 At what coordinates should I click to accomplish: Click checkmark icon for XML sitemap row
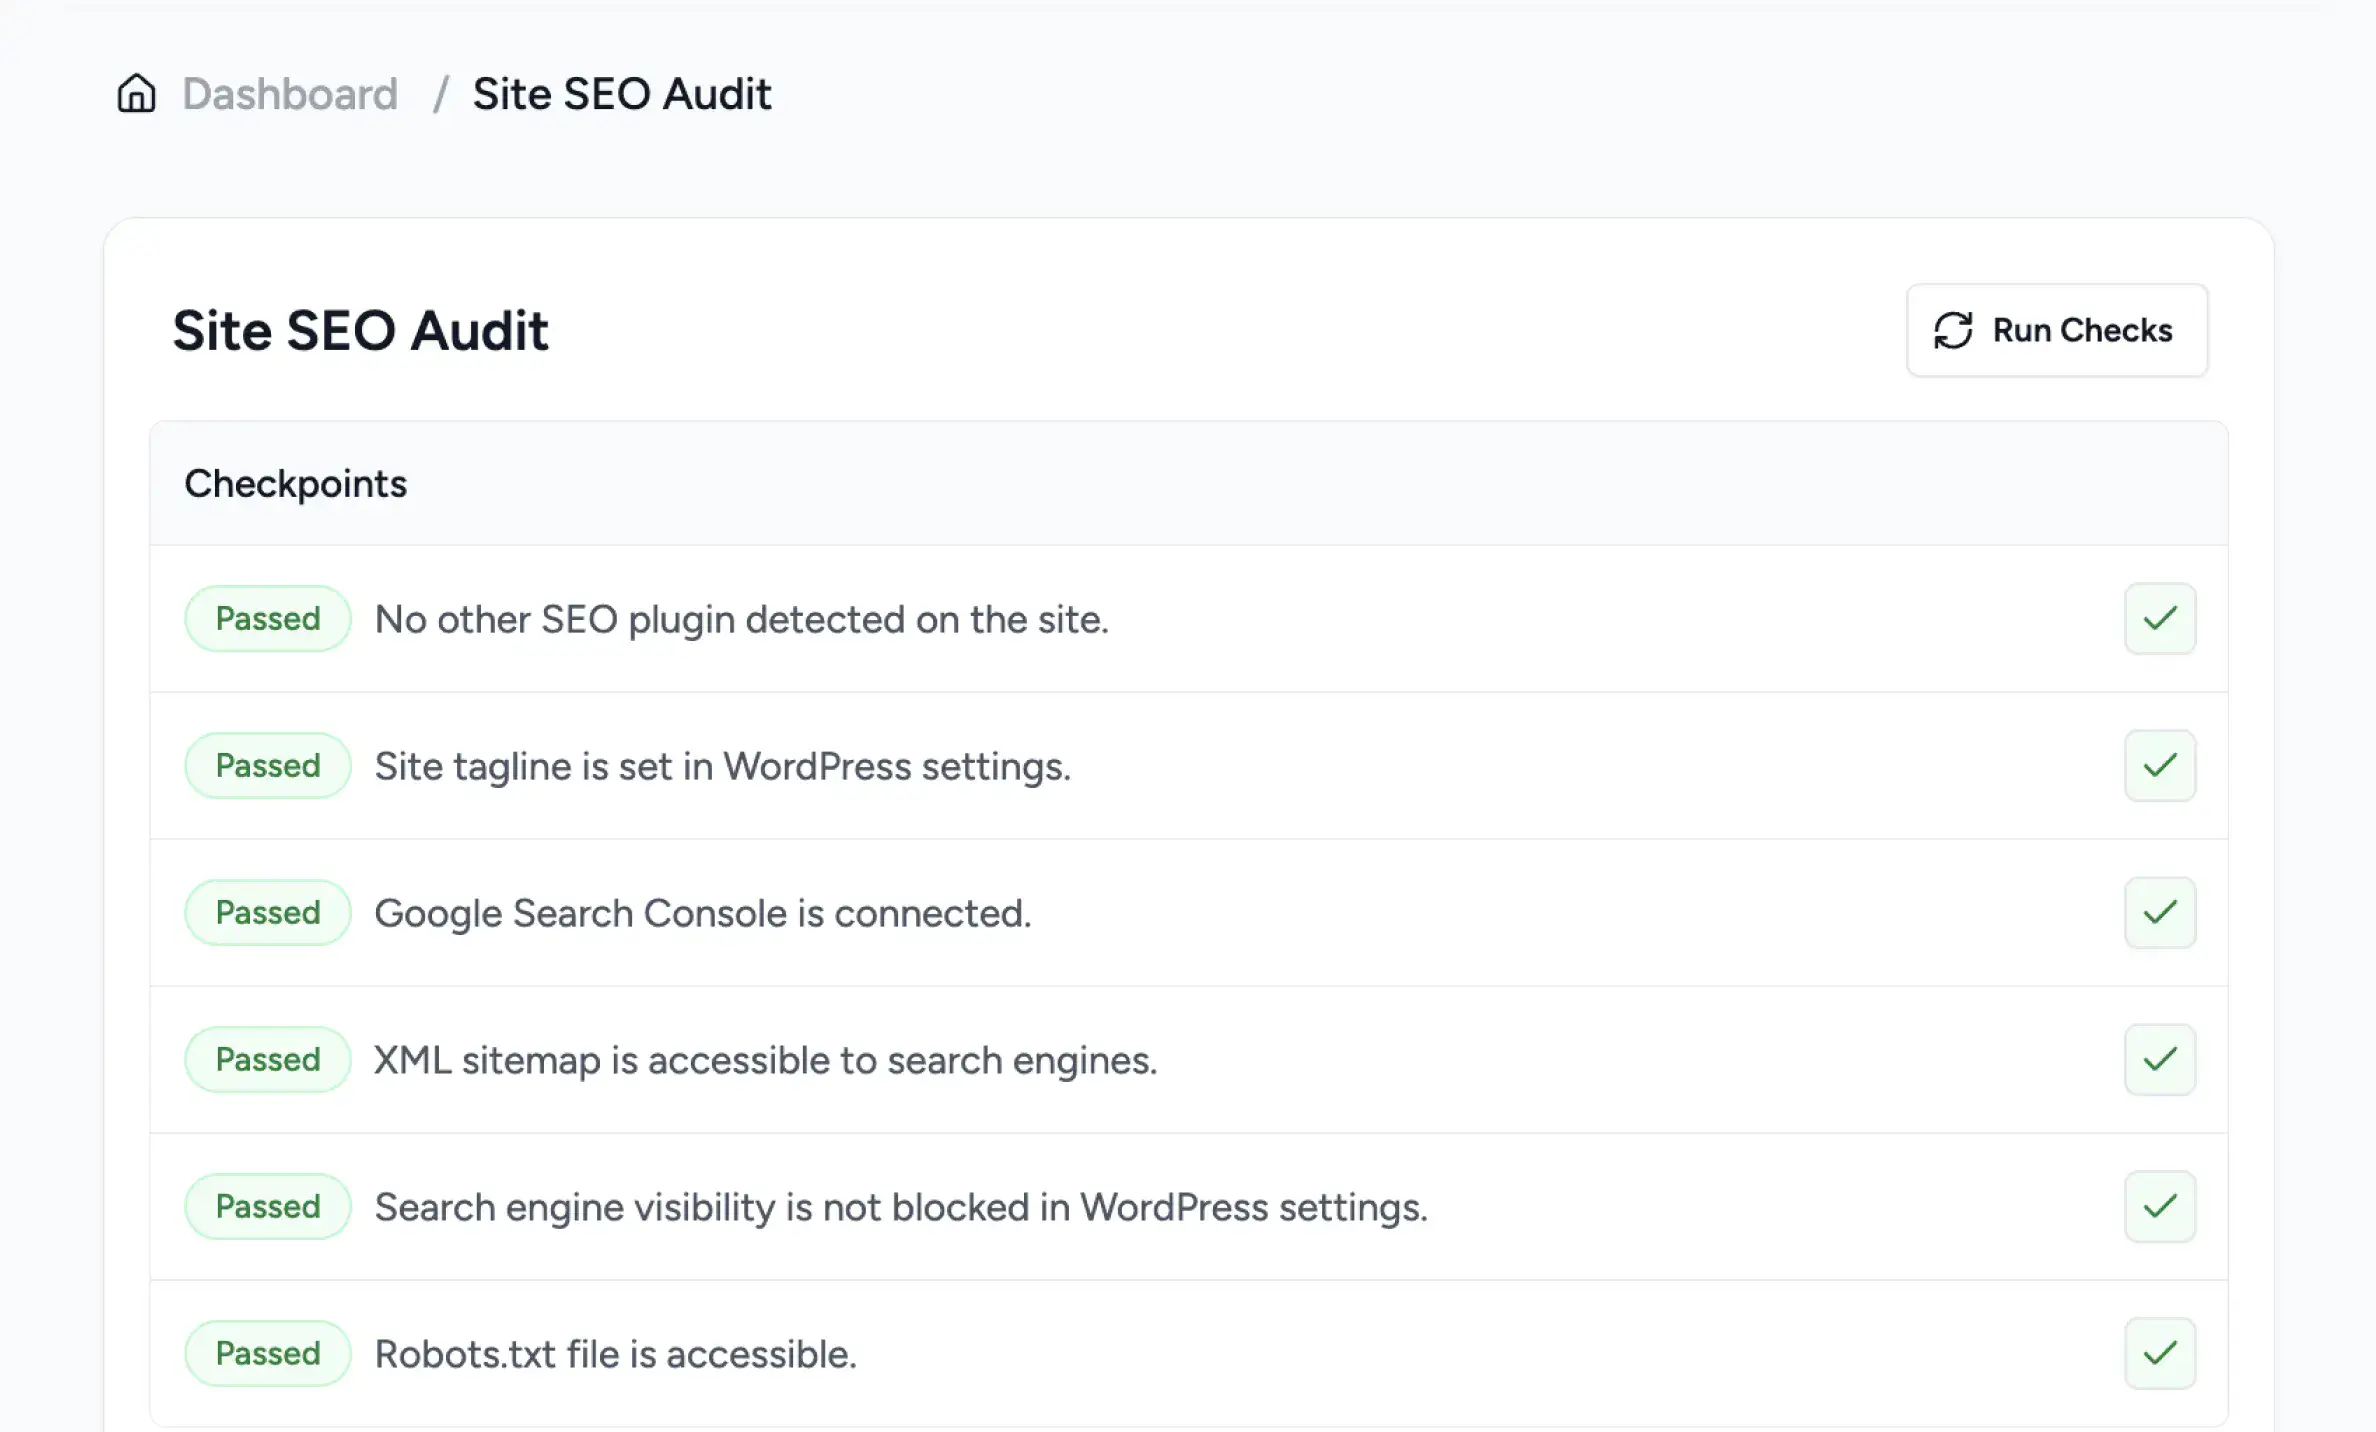(2160, 1060)
